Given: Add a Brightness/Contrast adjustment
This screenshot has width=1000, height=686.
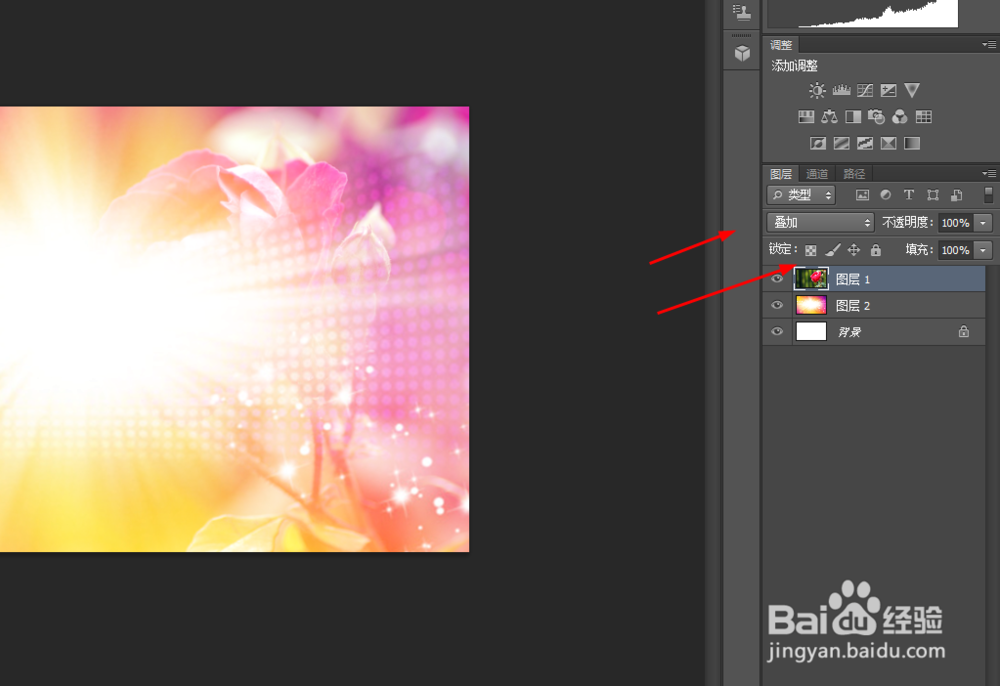Looking at the screenshot, I should click(817, 91).
